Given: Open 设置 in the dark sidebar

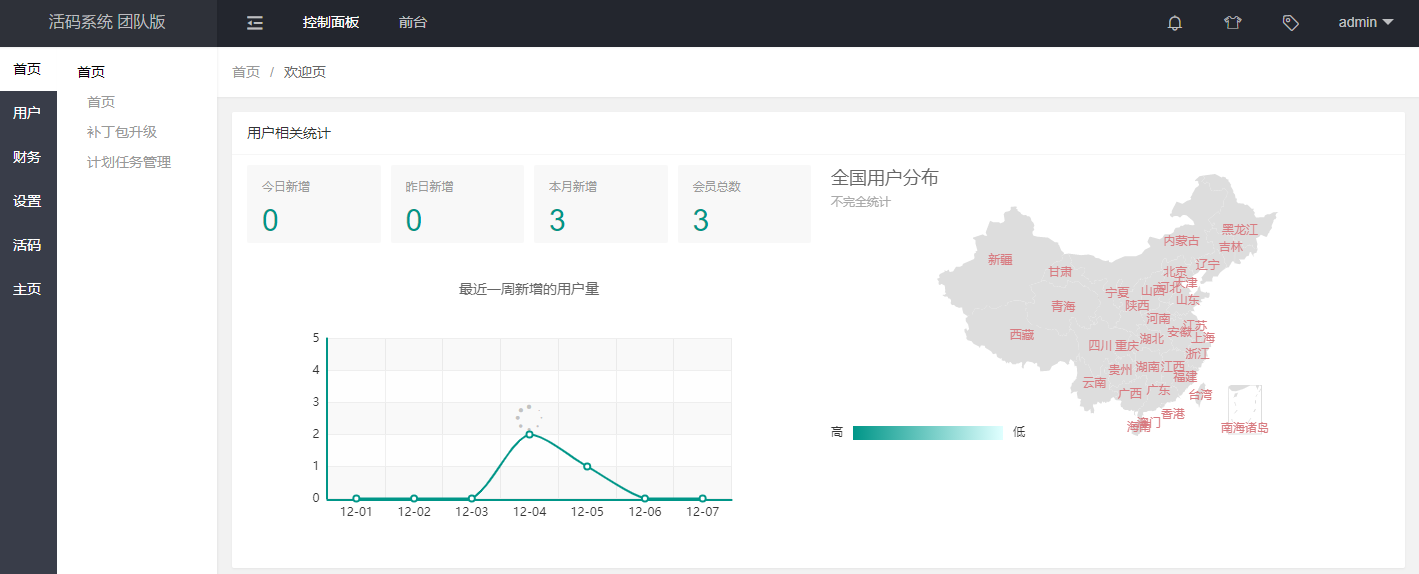Looking at the screenshot, I should coord(28,201).
